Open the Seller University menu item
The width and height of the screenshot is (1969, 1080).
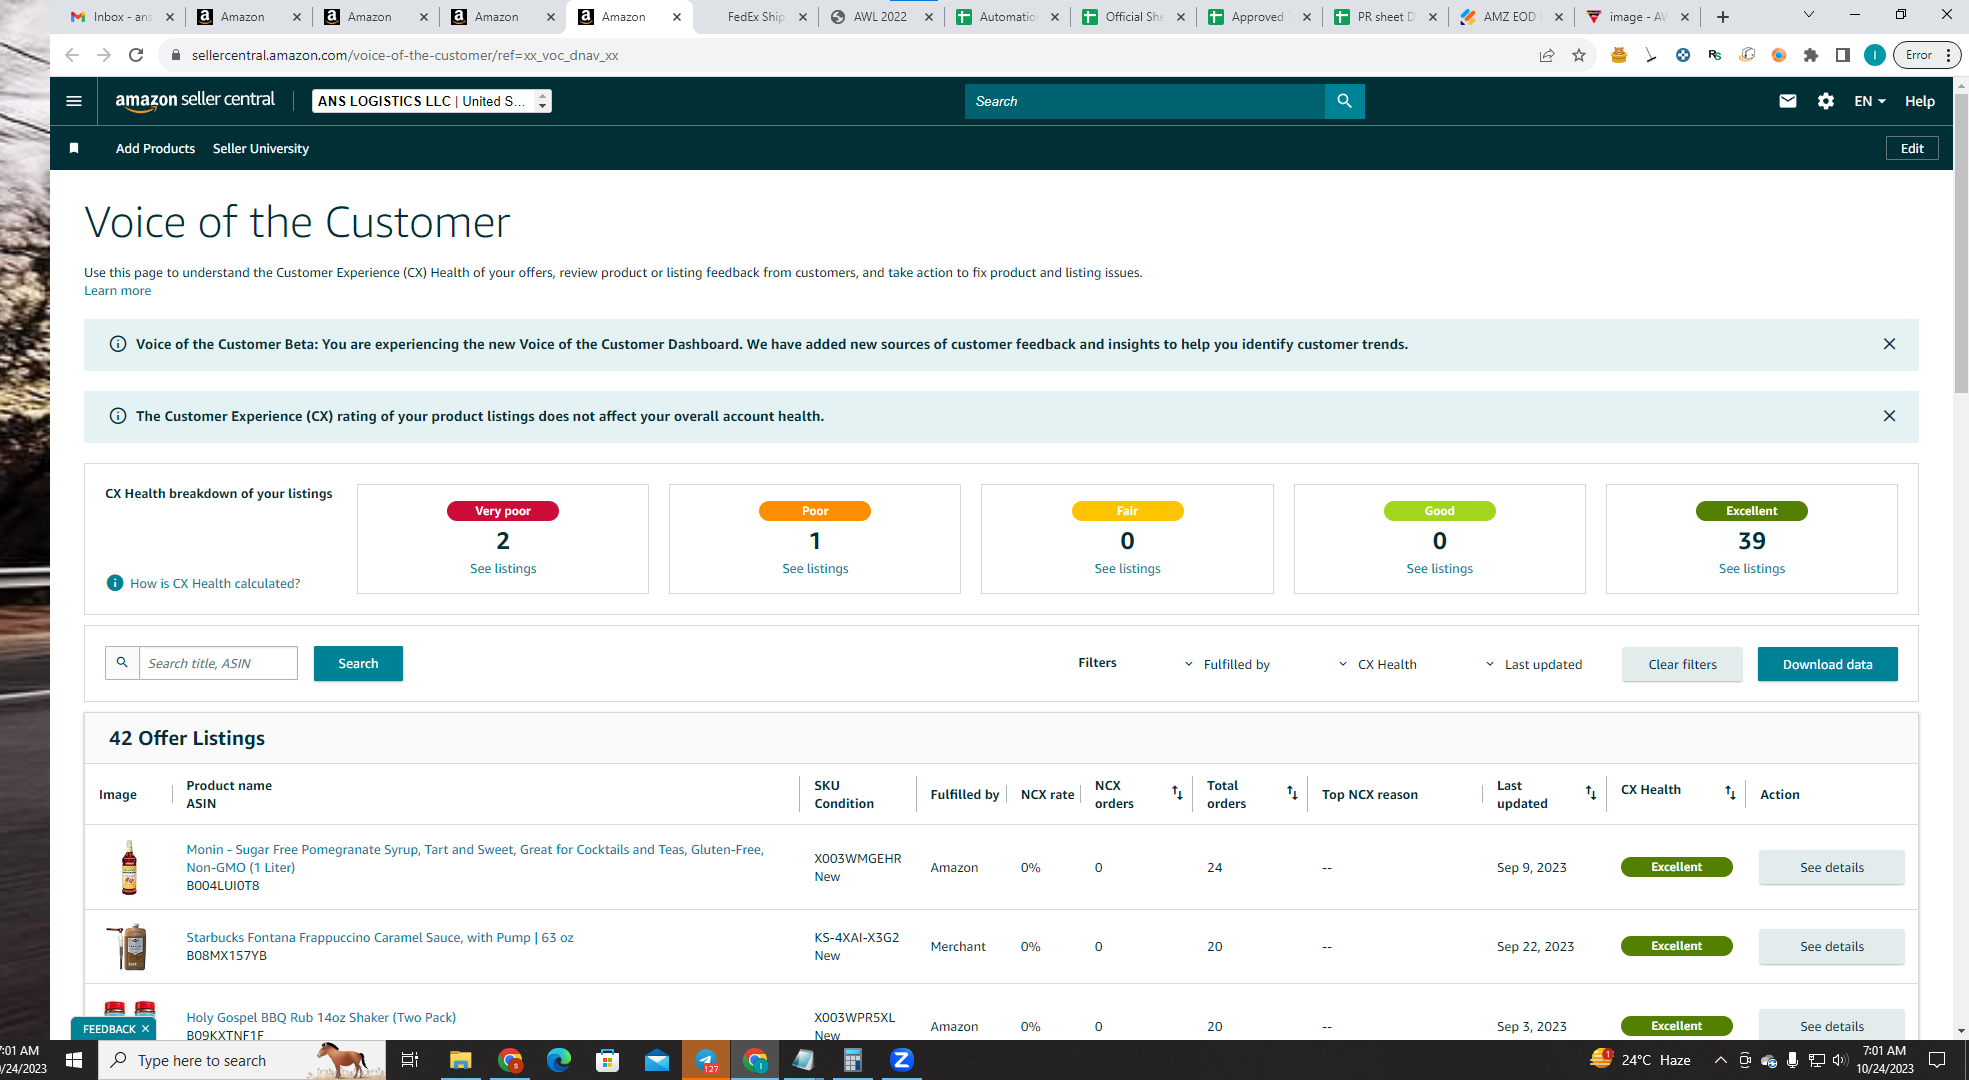[x=261, y=148]
